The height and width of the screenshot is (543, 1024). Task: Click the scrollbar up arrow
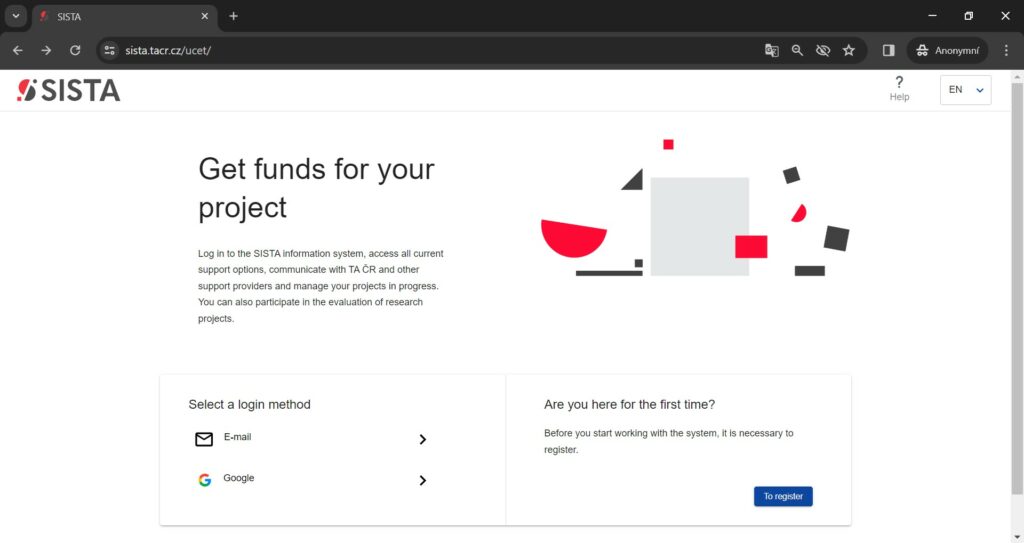[x=1017, y=76]
